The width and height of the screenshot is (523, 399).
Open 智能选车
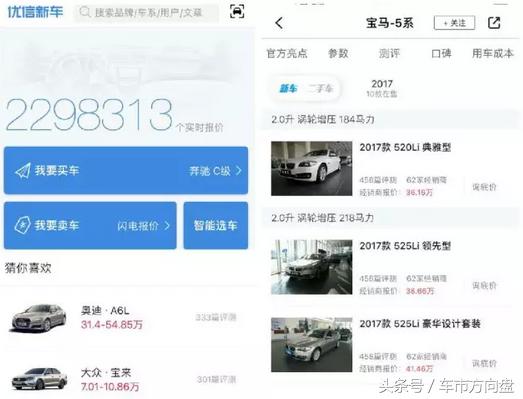[x=216, y=225]
